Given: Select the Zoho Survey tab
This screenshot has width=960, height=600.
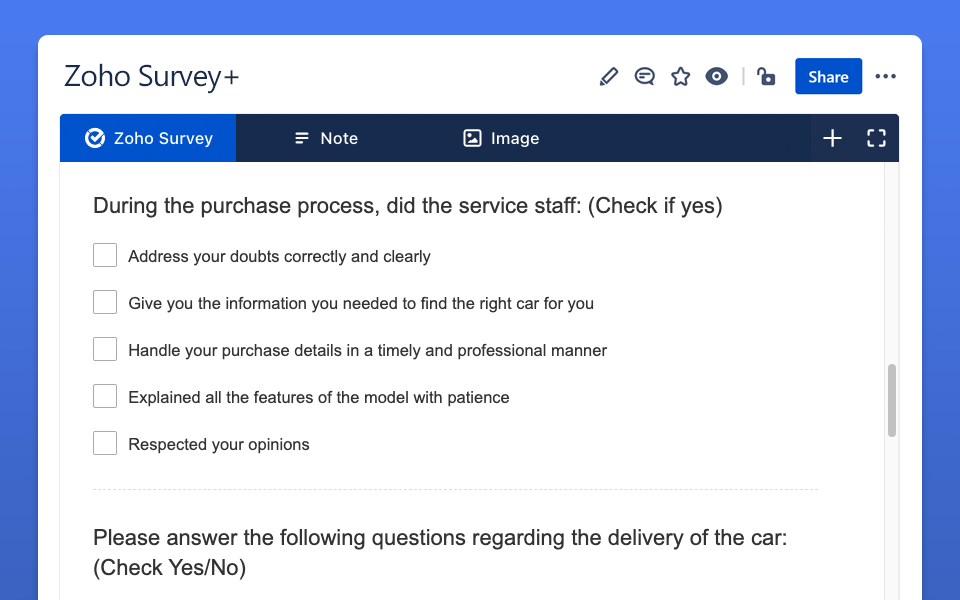Looking at the screenshot, I should pyautogui.click(x=148, y=138).
